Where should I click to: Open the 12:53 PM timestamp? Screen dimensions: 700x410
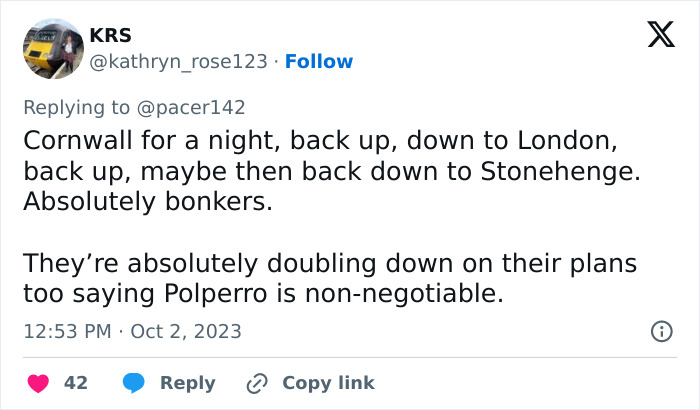(68, 331)
